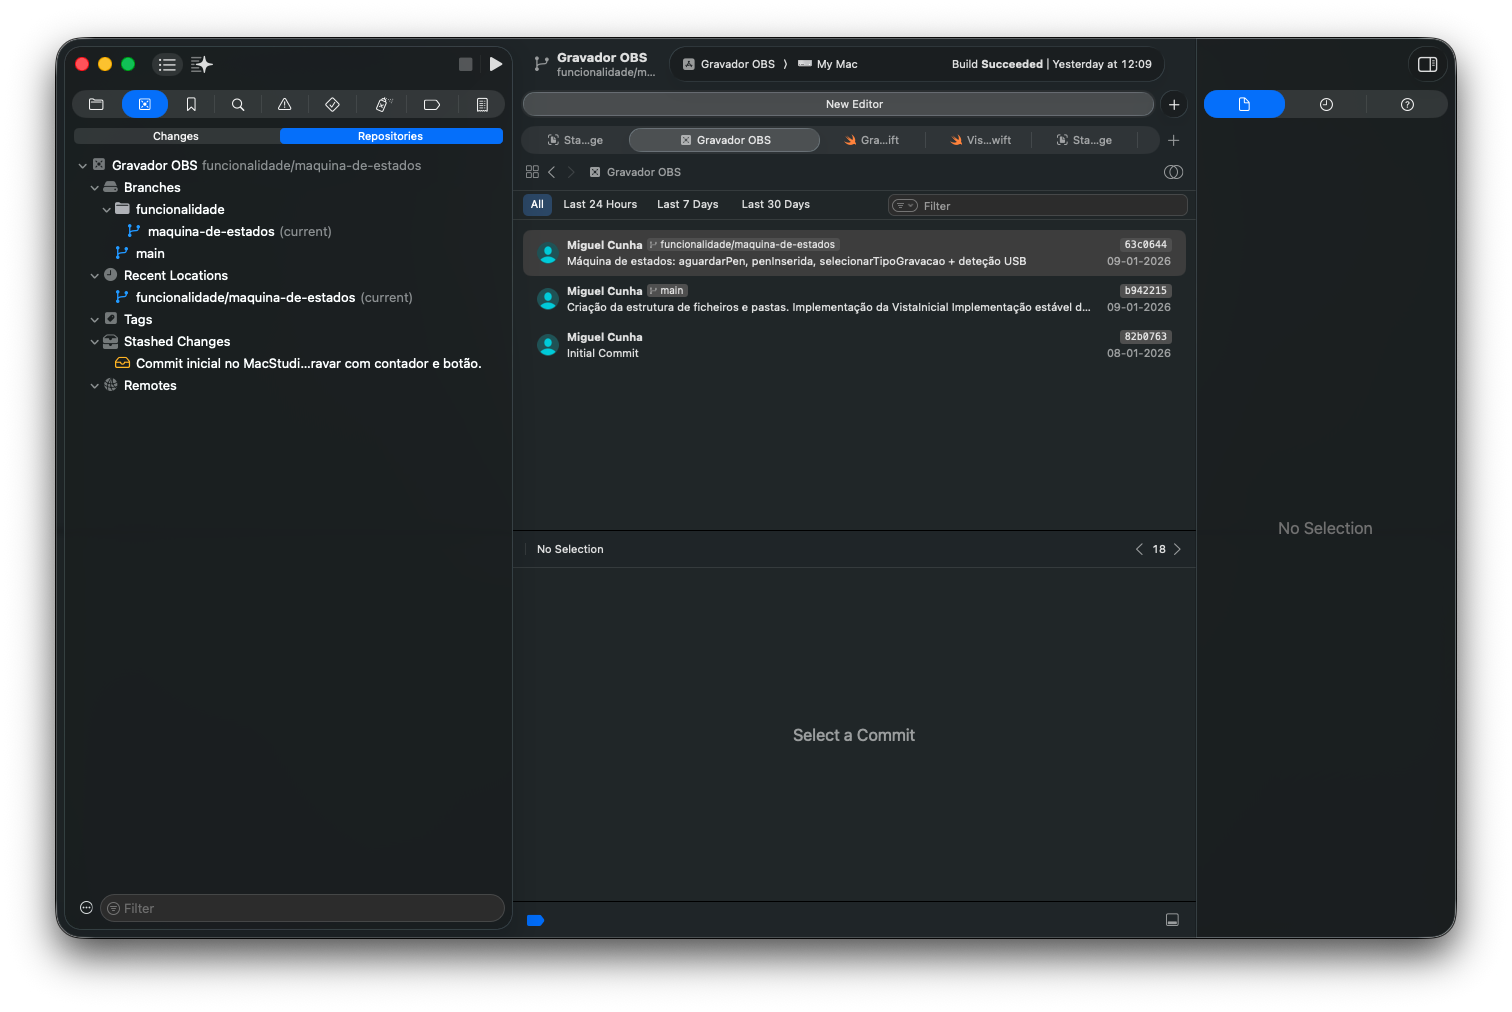Open the Test navigator diamond icon
The height and width of the screenshot is (1012, 1512).
point(332,104)
